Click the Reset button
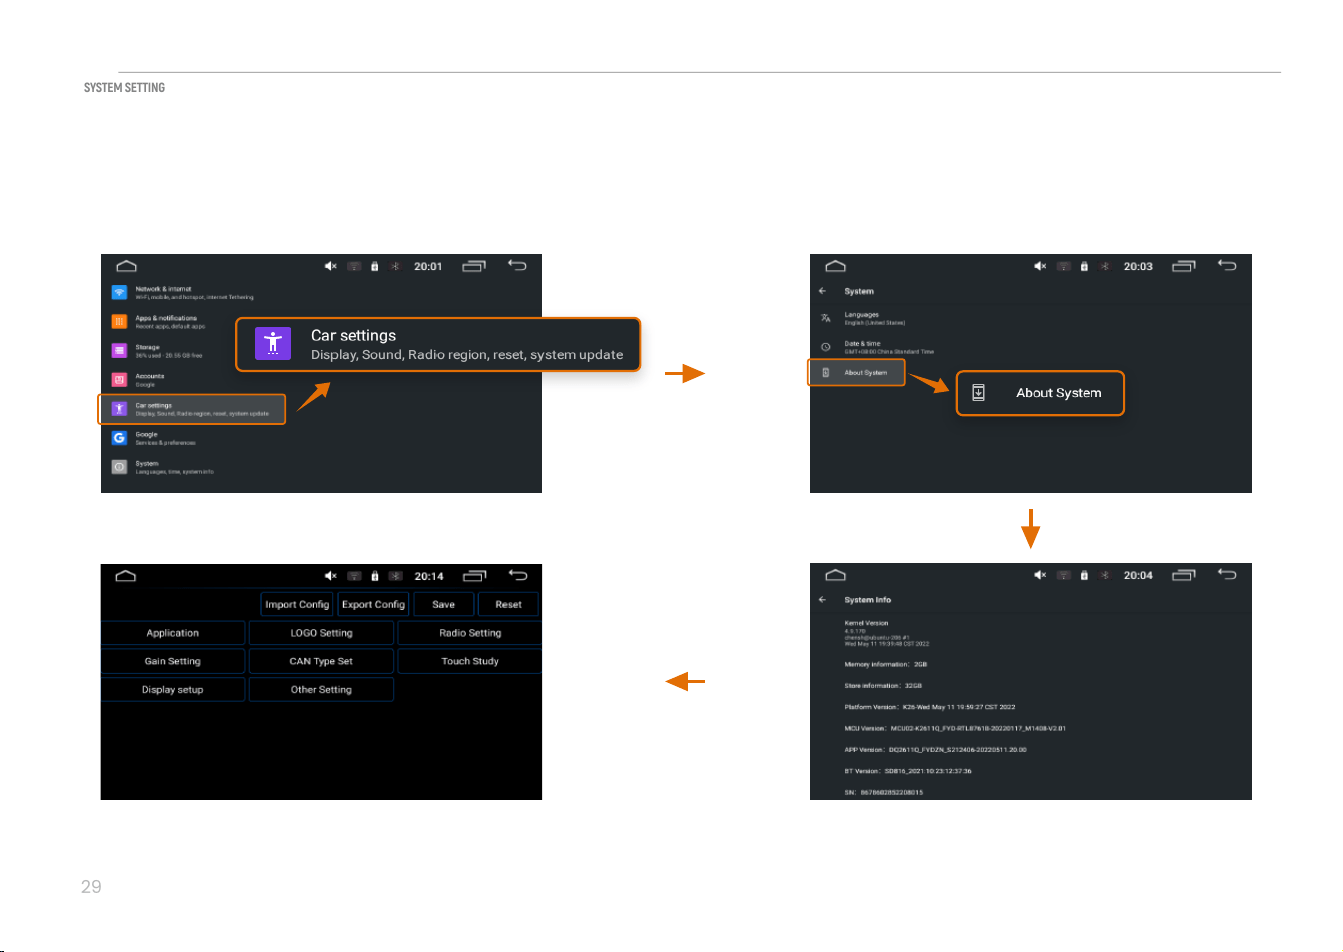This screenshot has width=1343, height=952. point(508,604)
